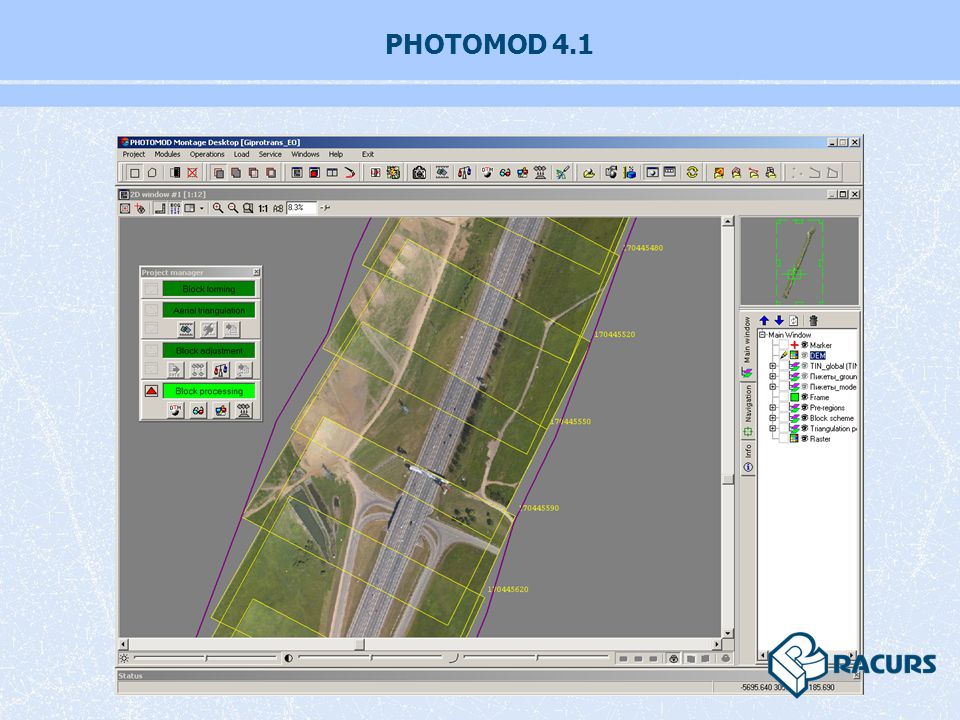The width and height of the screenshot is (960, 720).
Task: Click the red X icon in main toolbar
Action: (x=192, y=173)
